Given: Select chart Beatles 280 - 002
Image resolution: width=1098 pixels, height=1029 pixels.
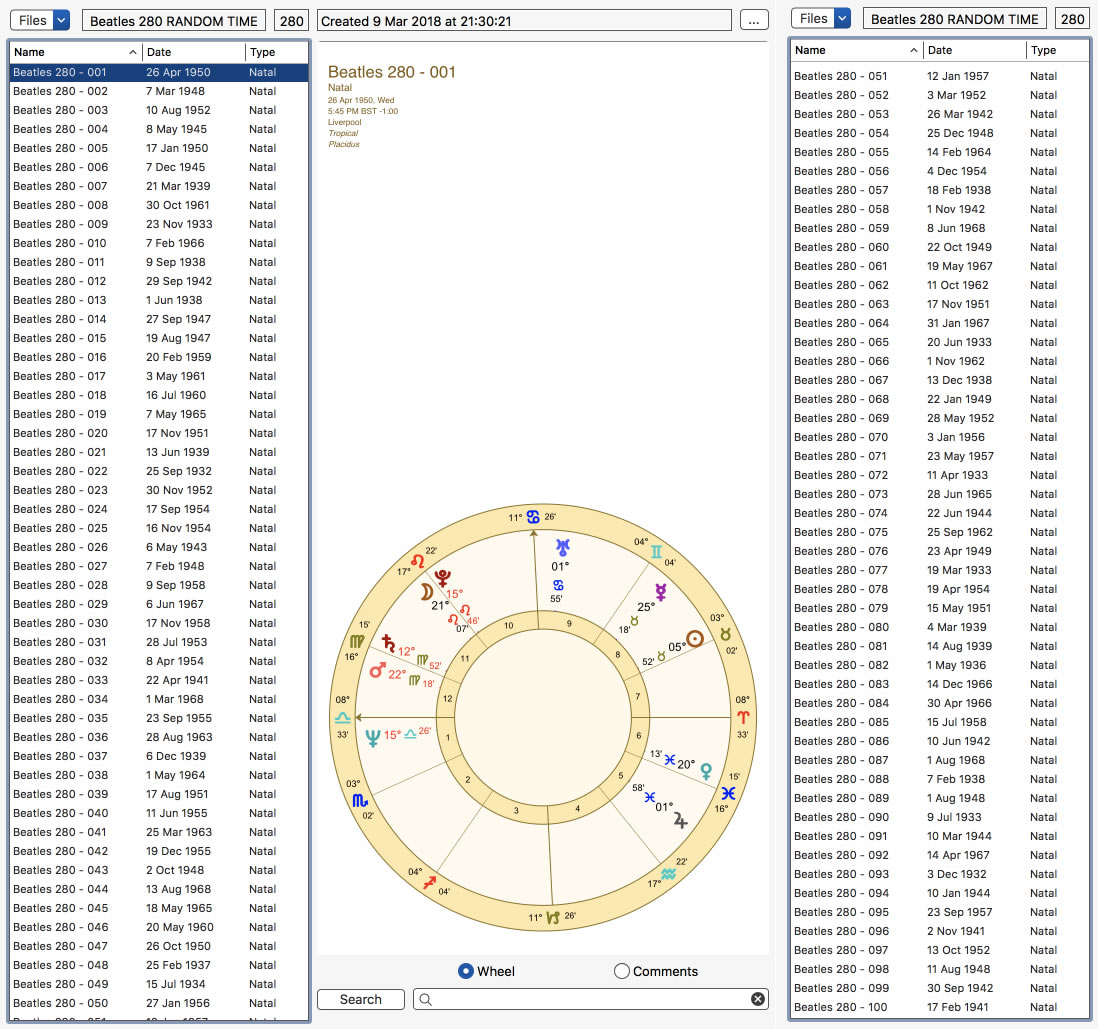Looking at the screenshot, I should (x=159, y=91).
